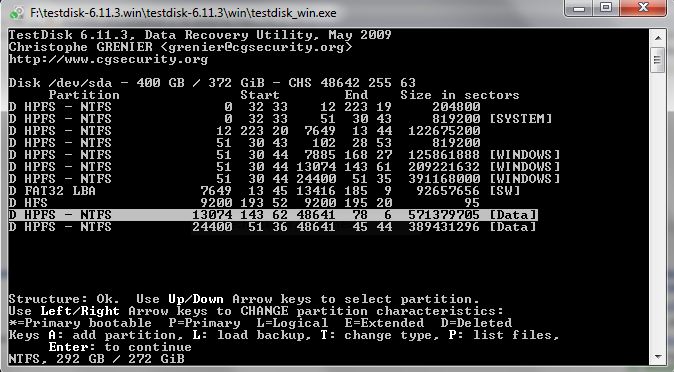The width and height of the screenshot is (674, 372).
Task: Click the scrollbar down arrow
Action: click(x=658, y=357)
